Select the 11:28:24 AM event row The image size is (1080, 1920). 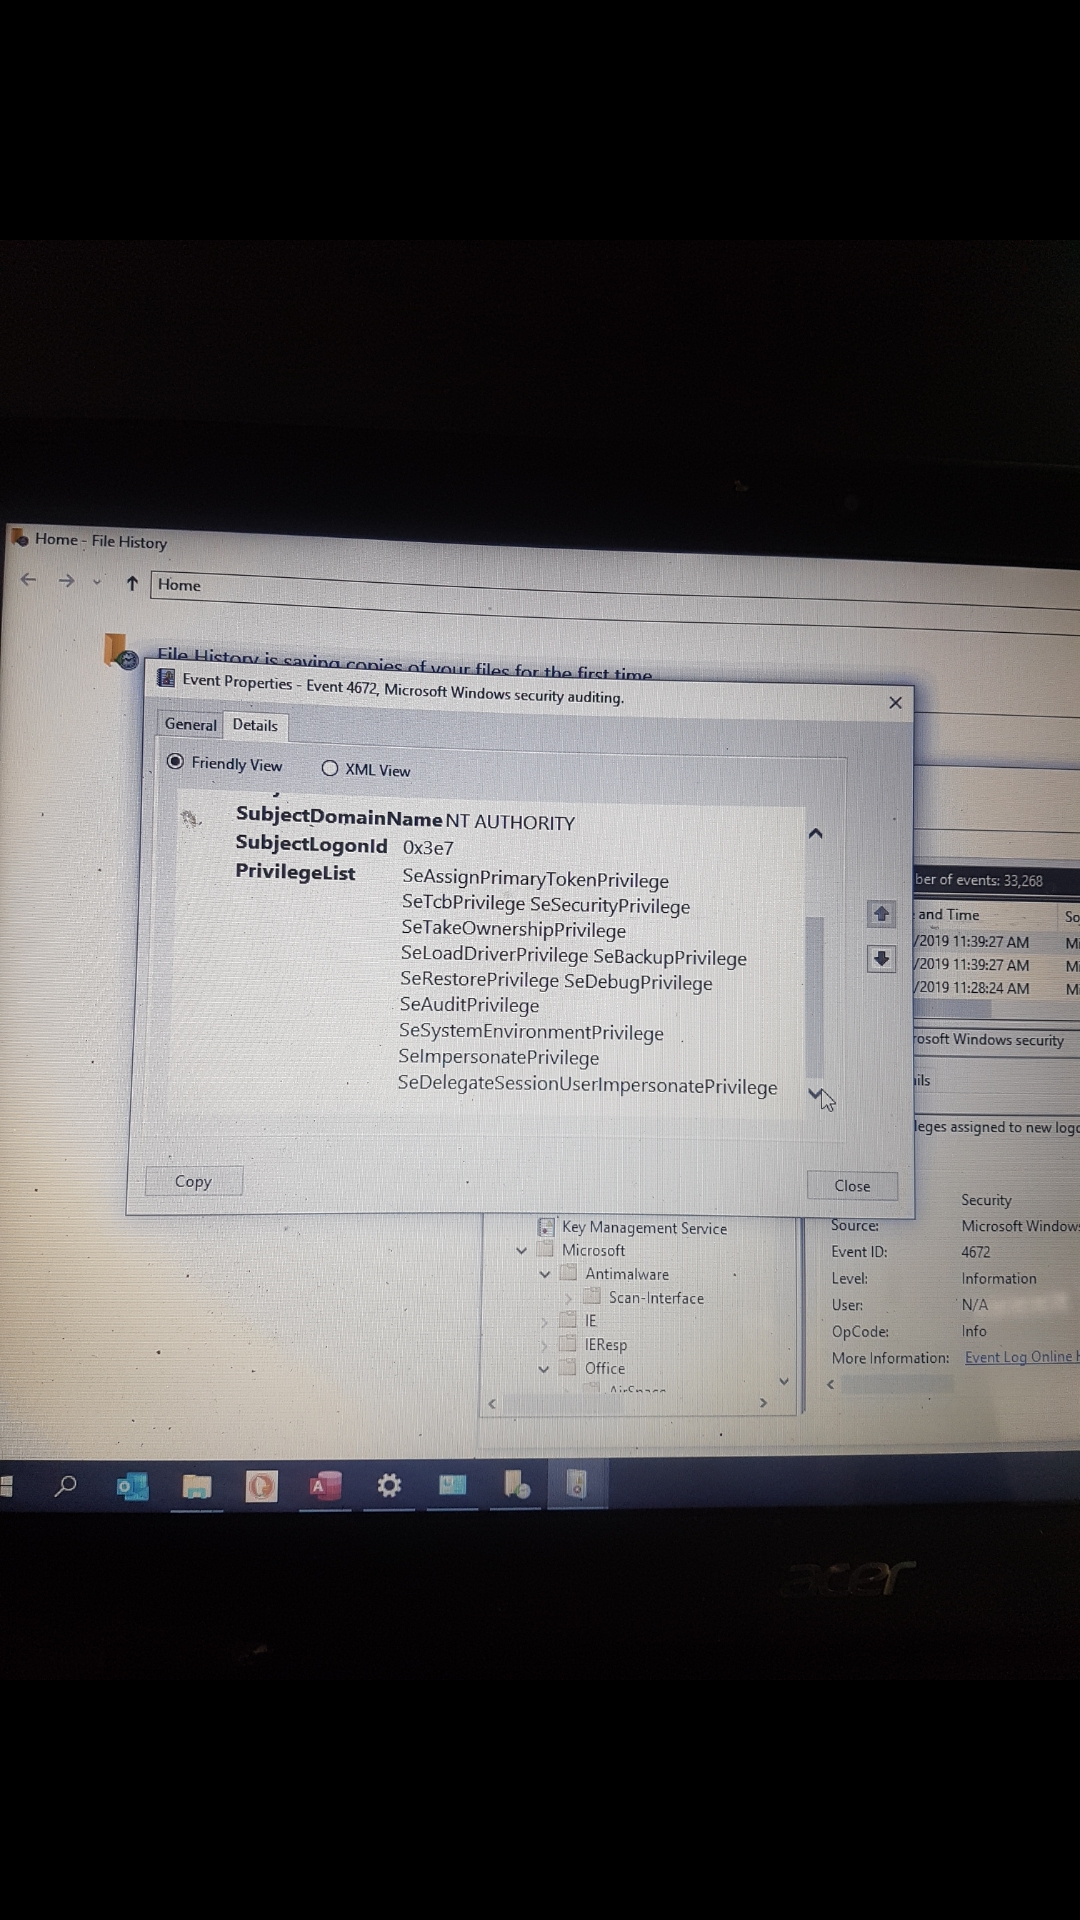click(x=997, y=988)
